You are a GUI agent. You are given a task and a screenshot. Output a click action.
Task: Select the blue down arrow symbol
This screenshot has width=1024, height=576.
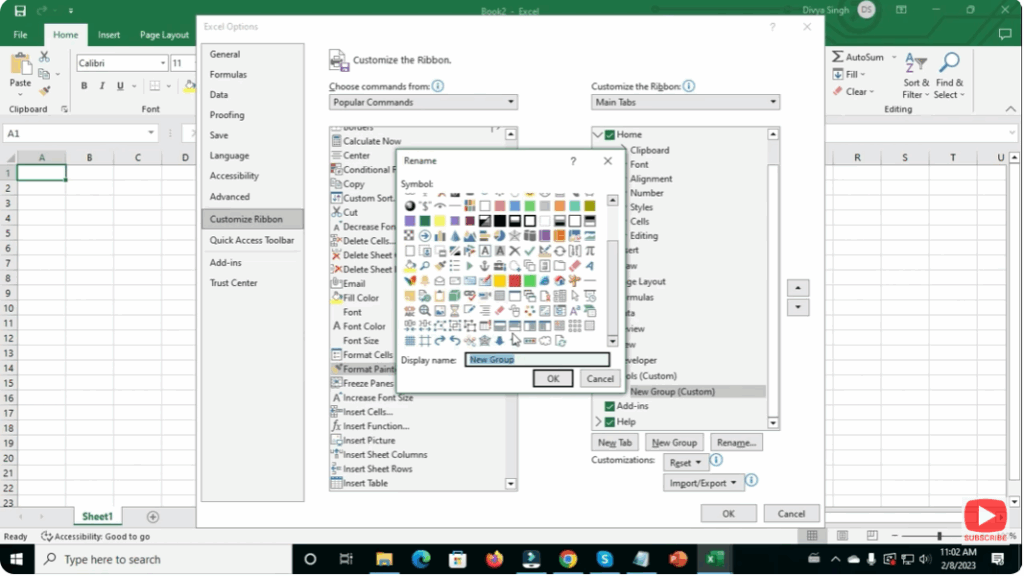click(500, 341)
